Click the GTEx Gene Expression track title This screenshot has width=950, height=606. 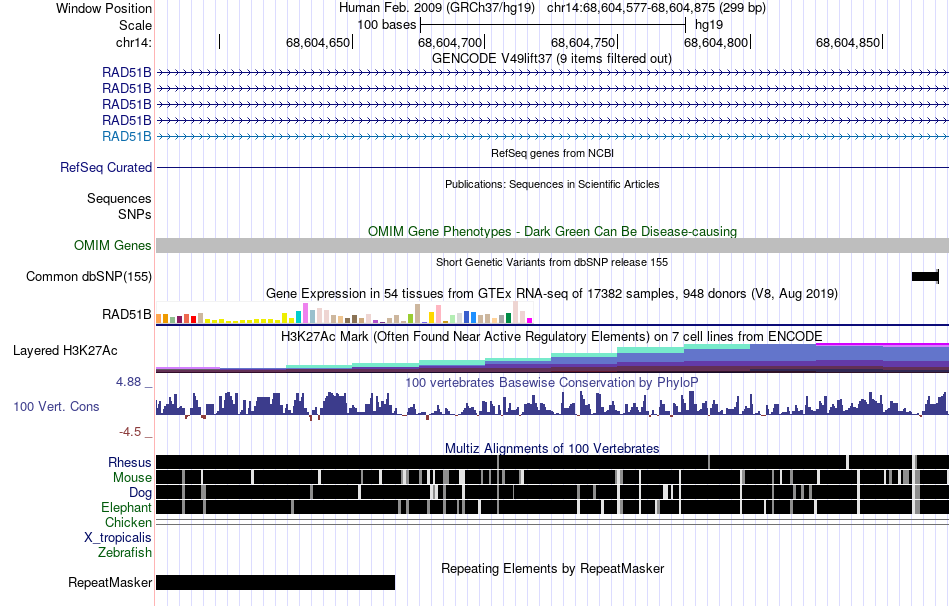(552, 294)
